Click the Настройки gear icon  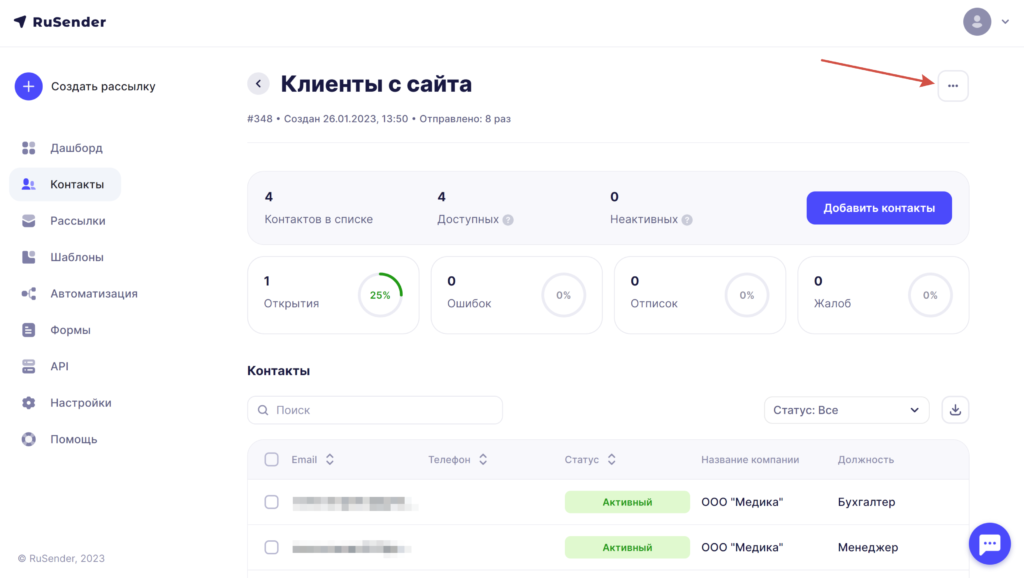(29, 403)
